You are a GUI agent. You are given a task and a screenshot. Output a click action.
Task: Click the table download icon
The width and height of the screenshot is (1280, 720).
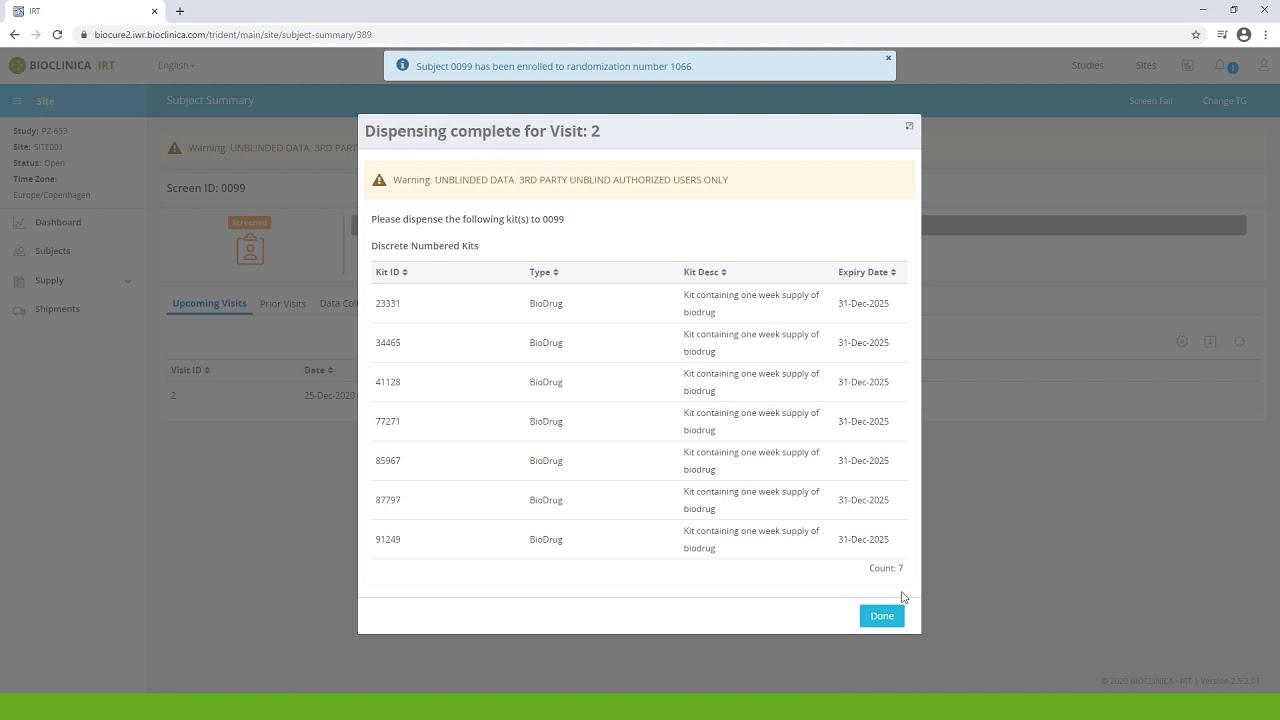(1210, 342)
